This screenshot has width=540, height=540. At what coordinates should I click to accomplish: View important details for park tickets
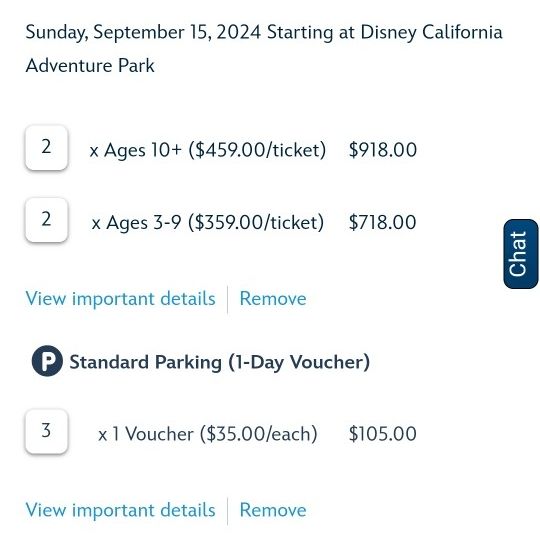click(x=121, y=298)
